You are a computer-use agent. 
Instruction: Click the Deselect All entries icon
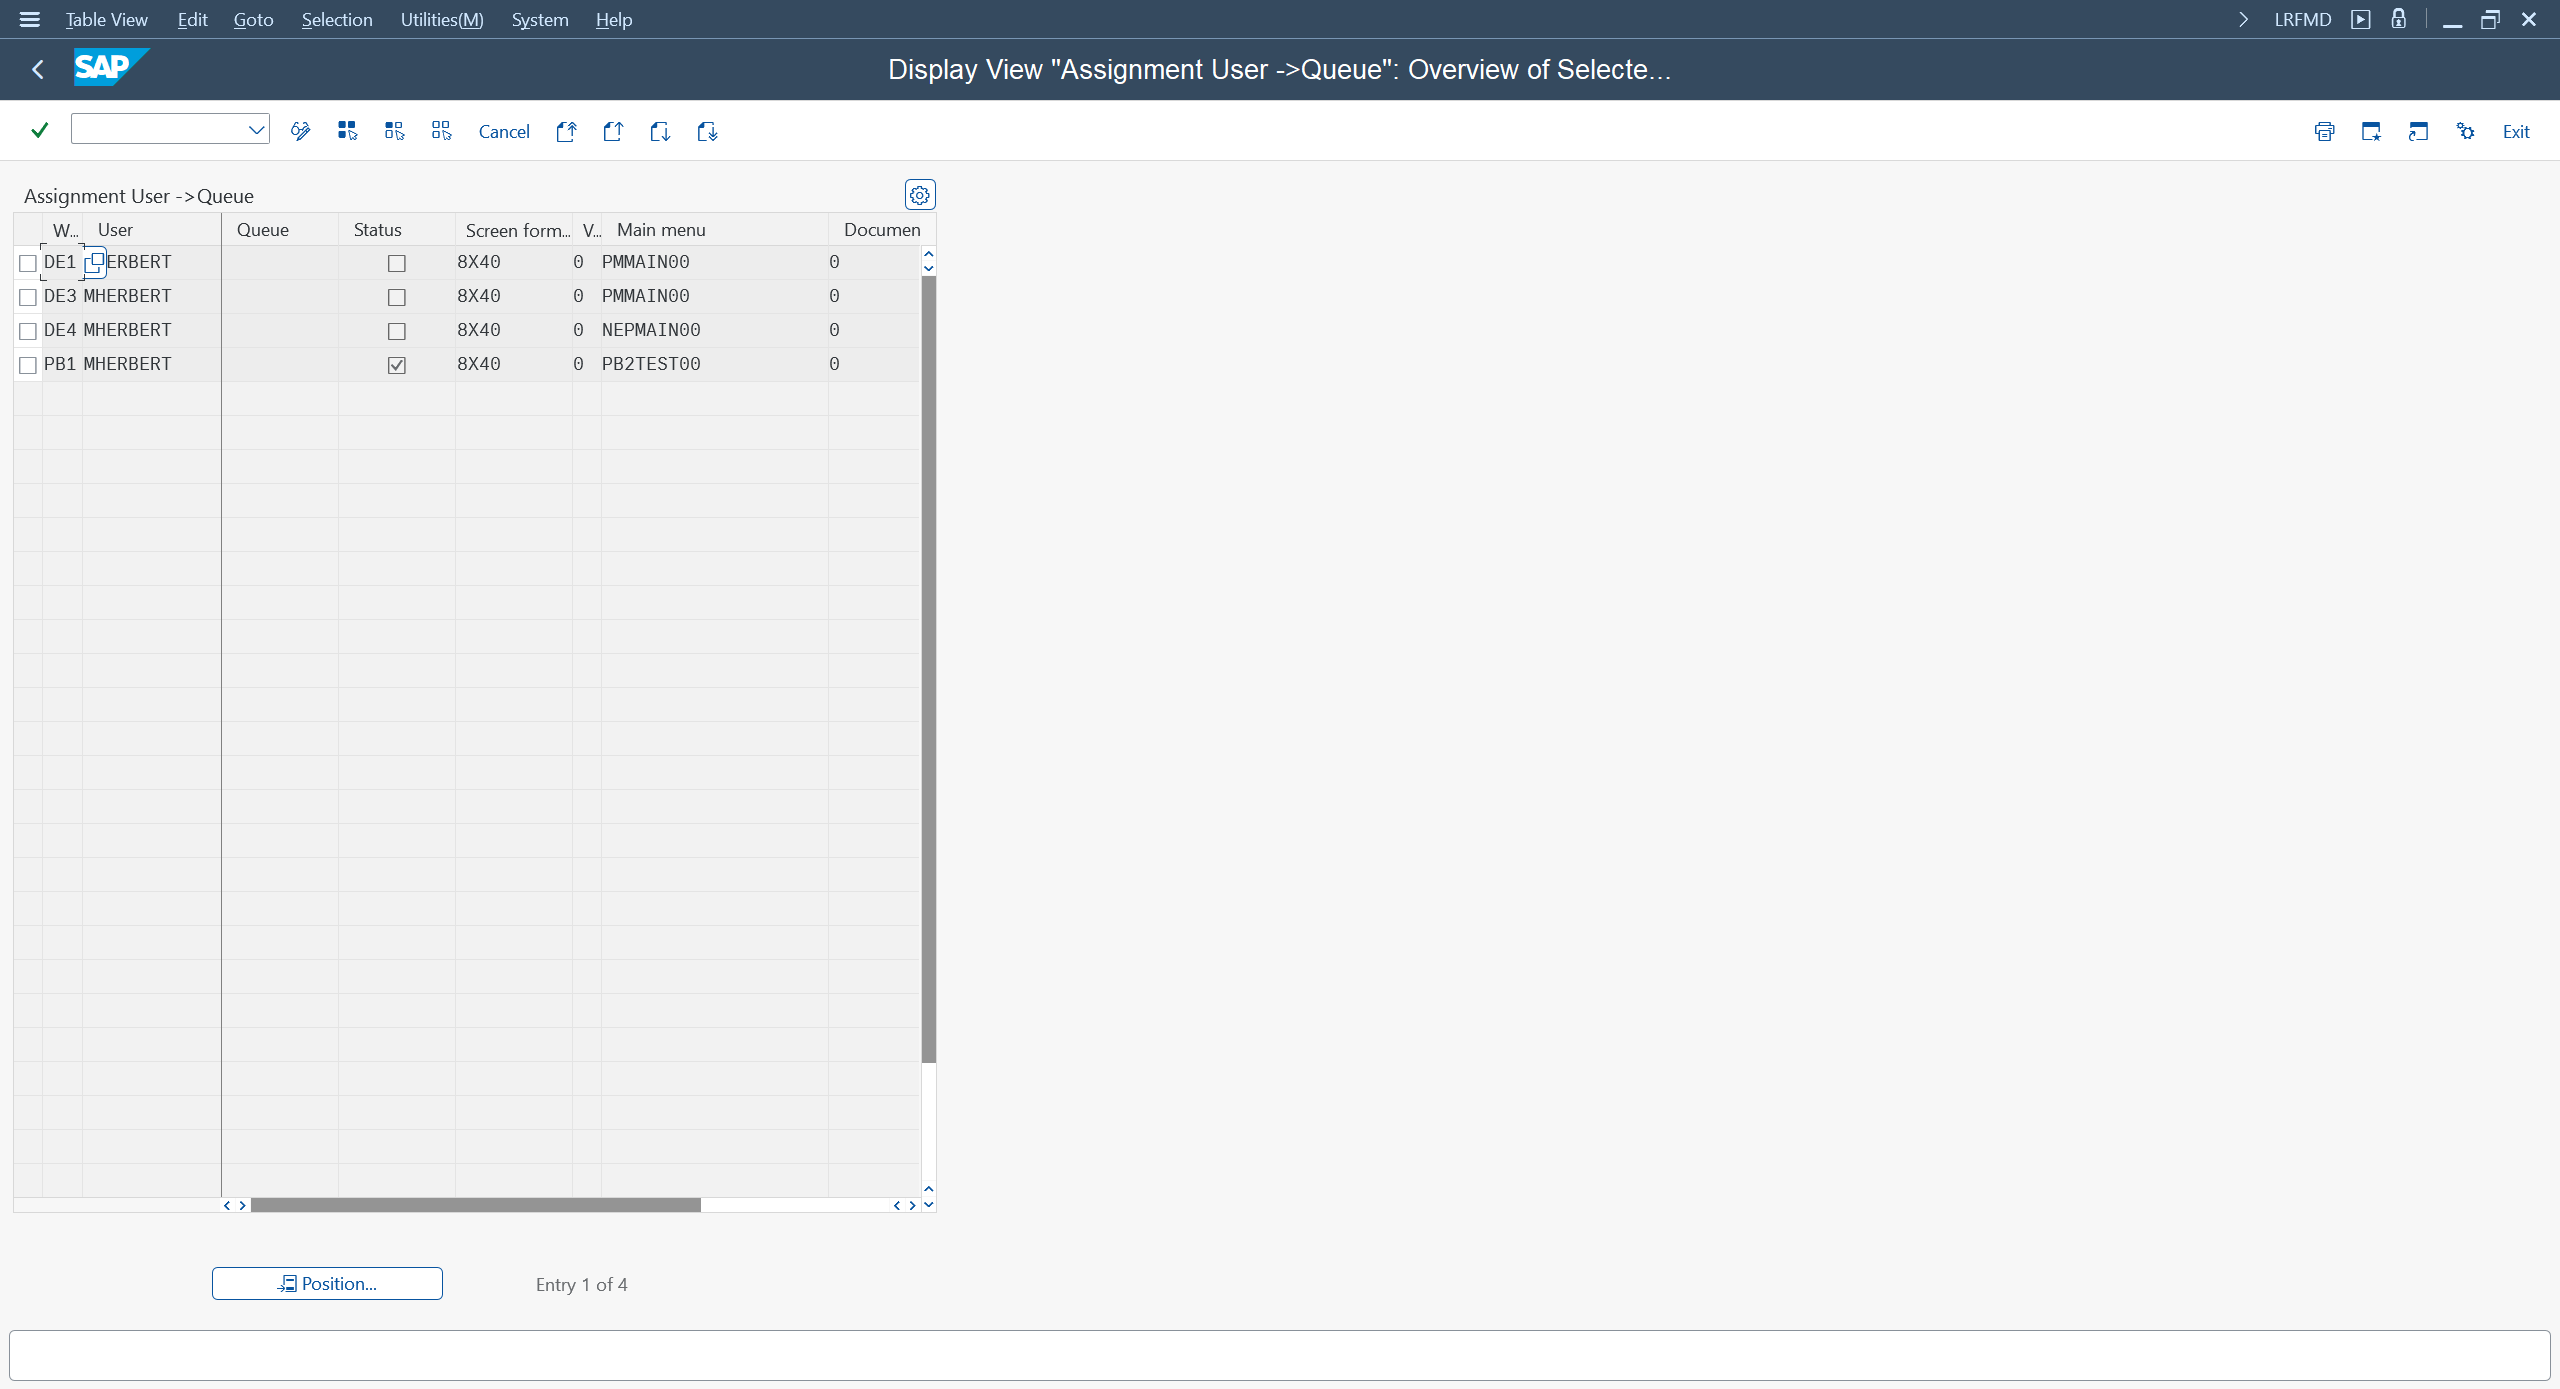441,131
